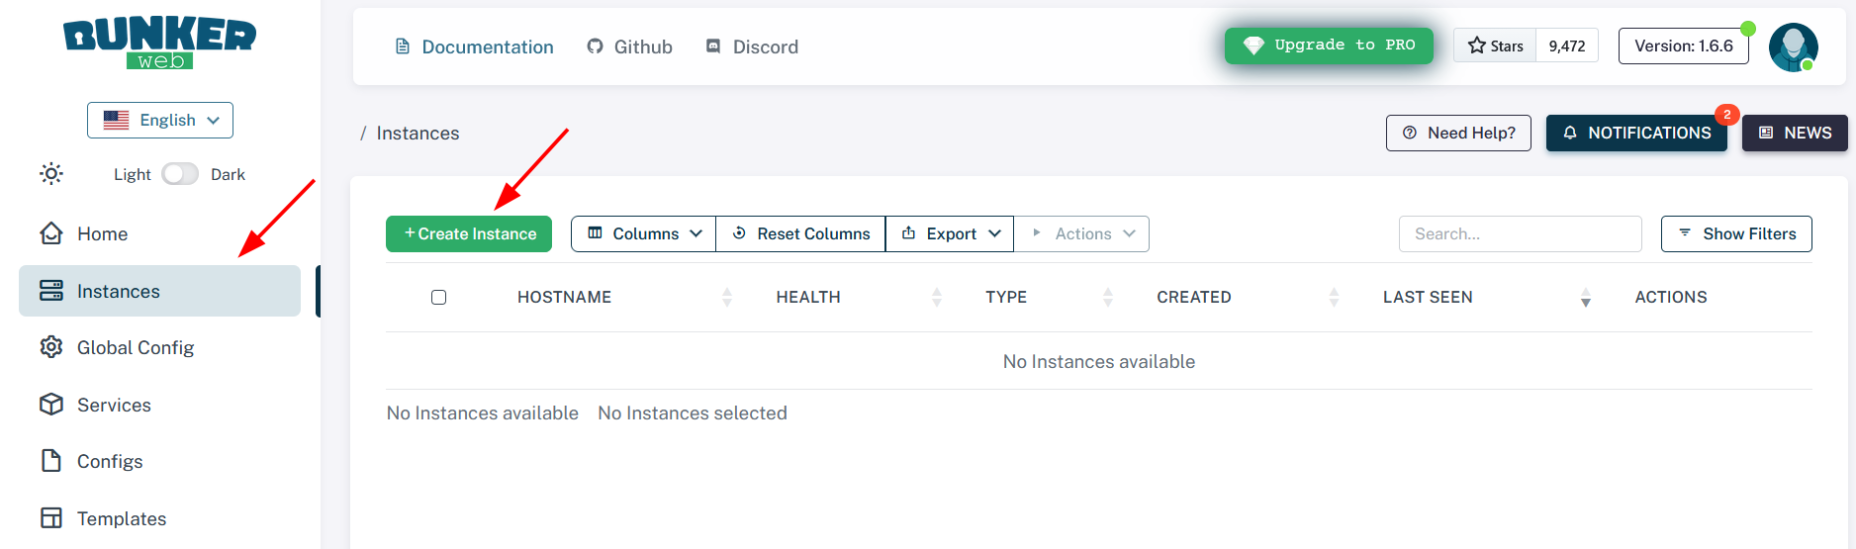
Task: Click the Show Filters button
Action: pyautogui.click(x=1737, y=234)
